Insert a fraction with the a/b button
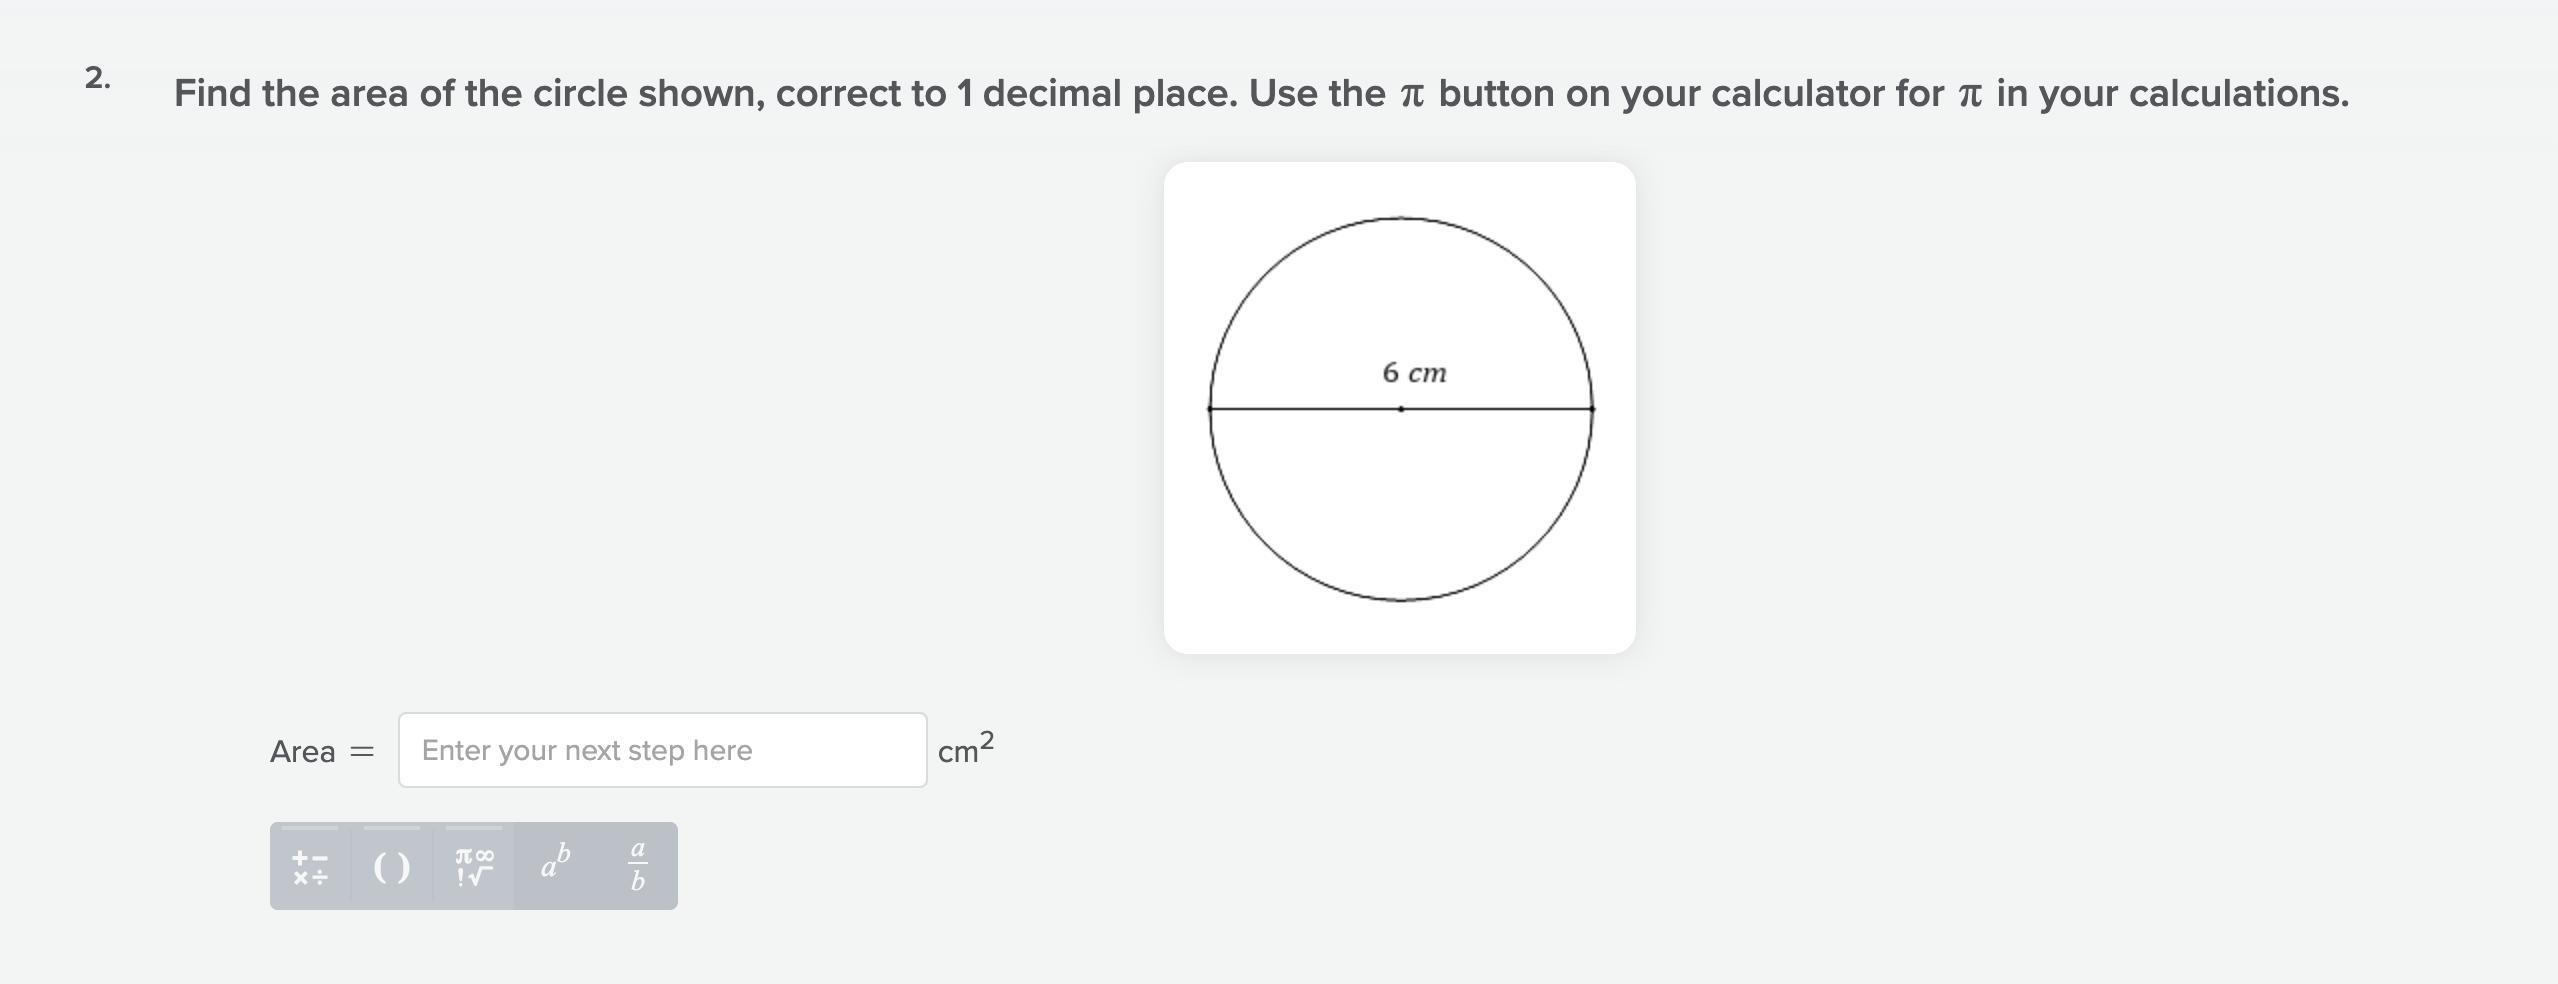Screen dimensions: 2558x984 637,867
